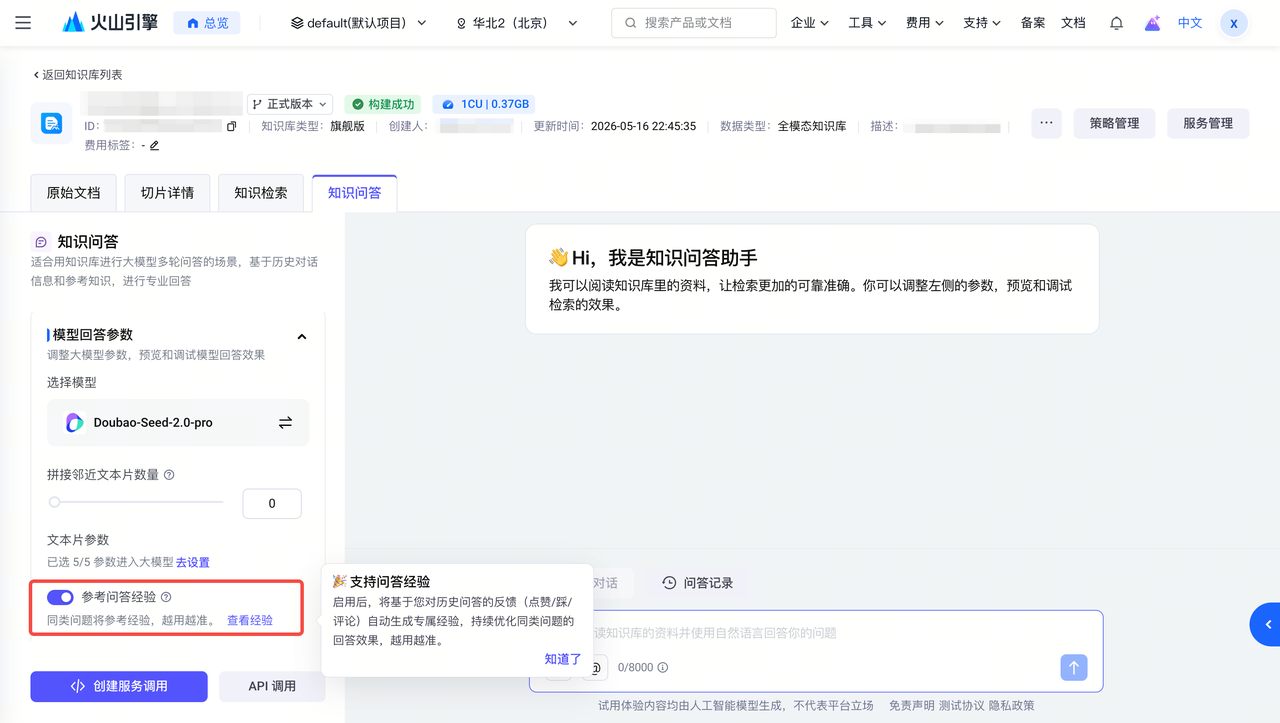1280x723 pixels.
Task: Open the 正式版本 version dropdown
Action: click(x=290, y=104)
